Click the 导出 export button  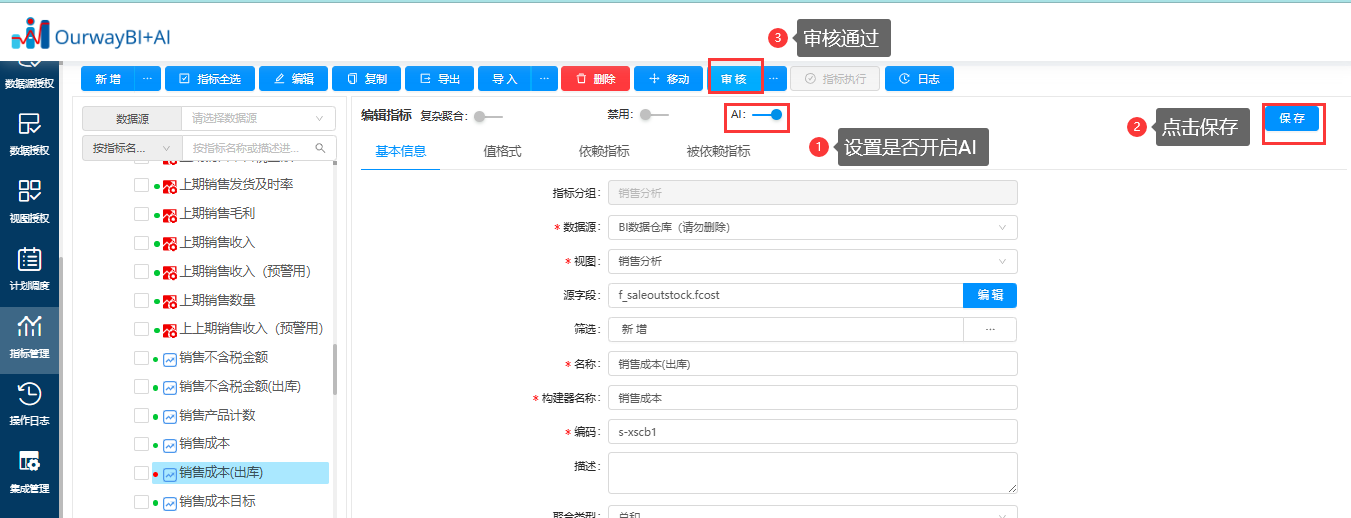click(x=439, y=79)
